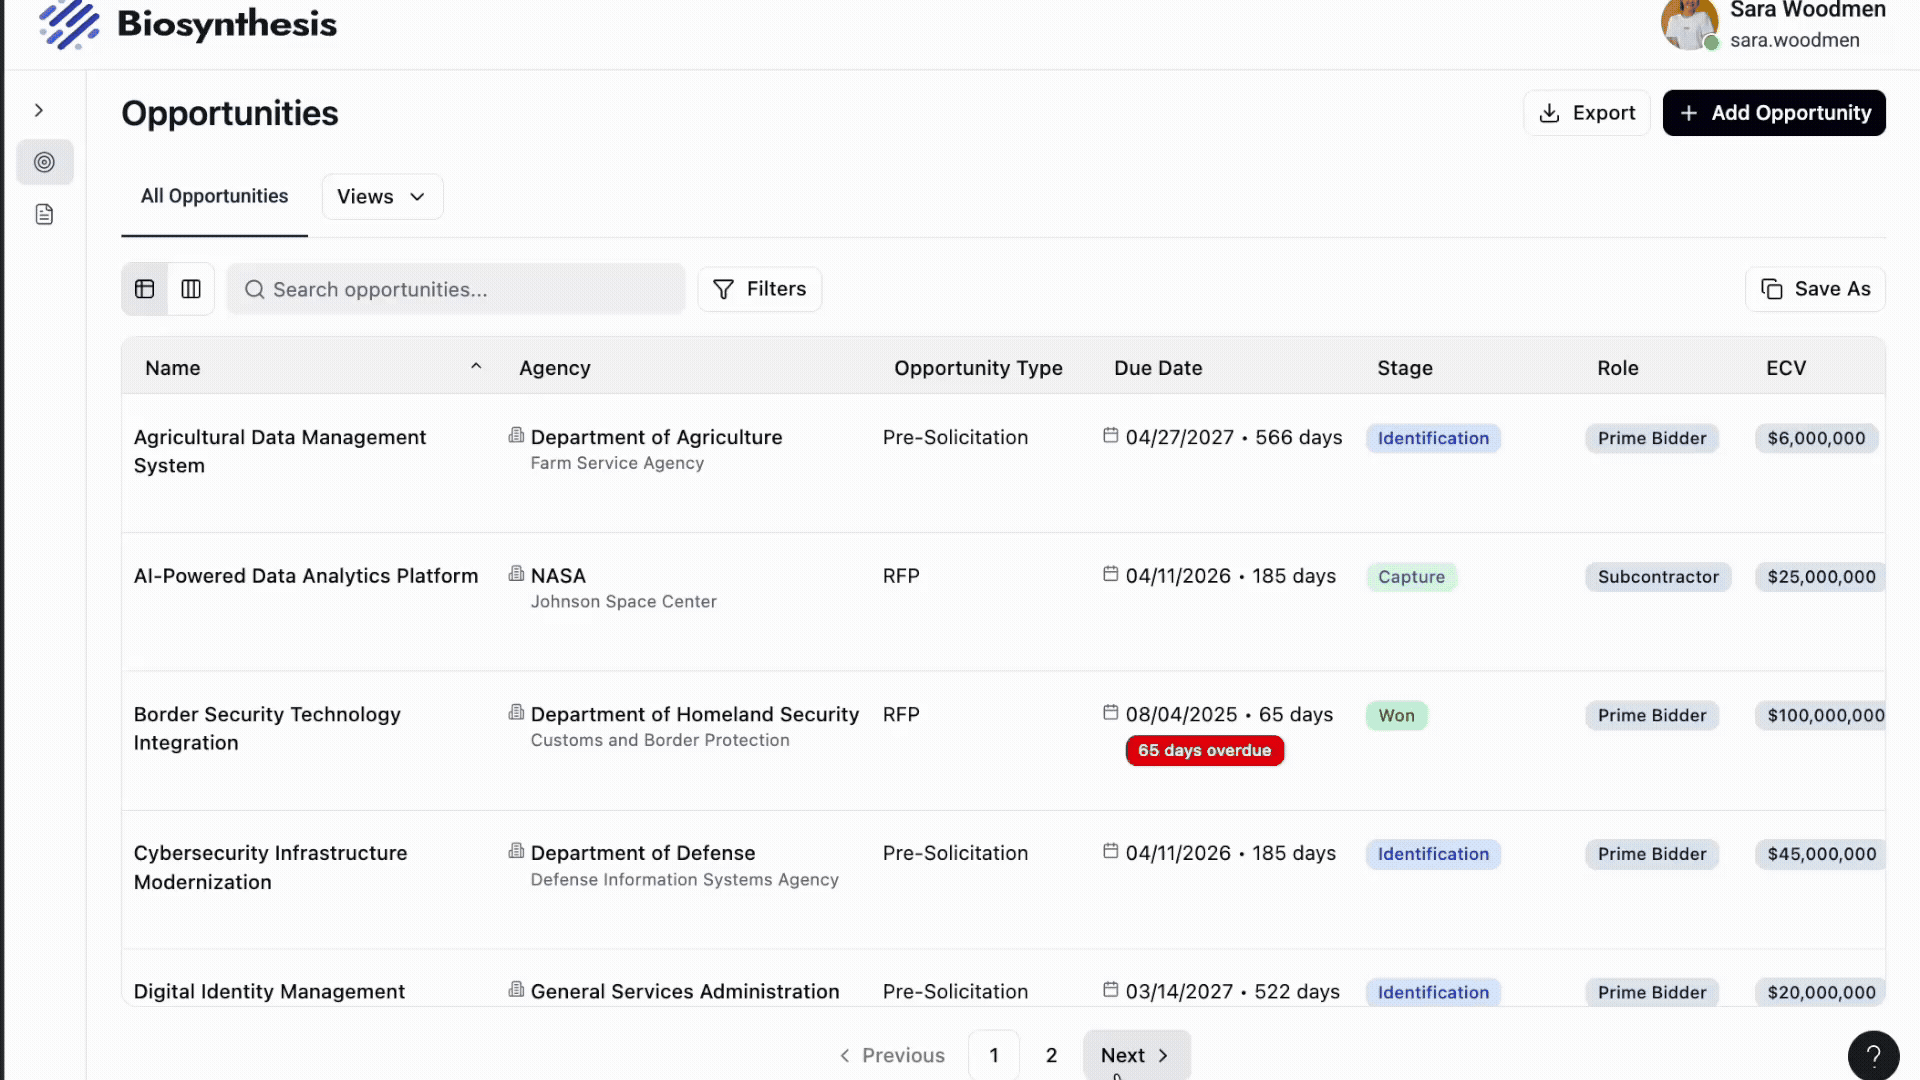Viewport: 1920px width, 1080px height.
Task: Click the funnel icon in Filters button
Action: (723, 289)
